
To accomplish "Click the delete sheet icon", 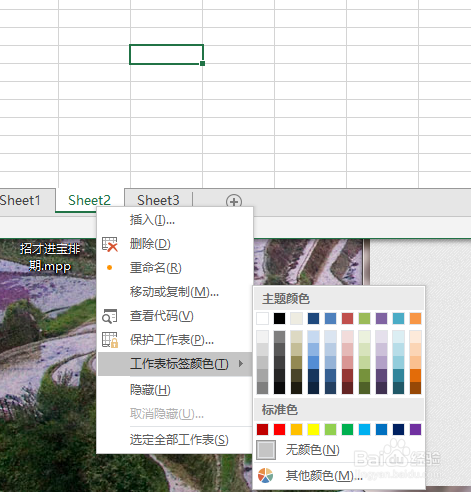I will (110, 244).
